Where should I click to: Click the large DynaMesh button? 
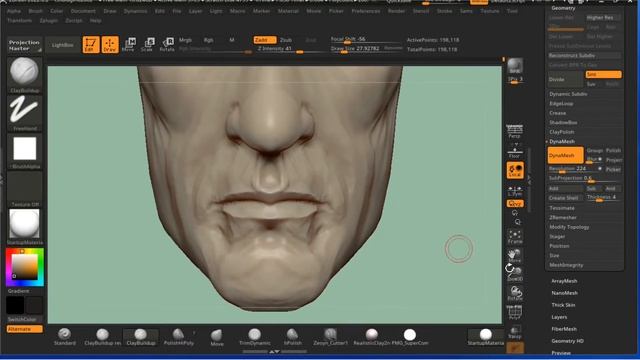[565, 155]
